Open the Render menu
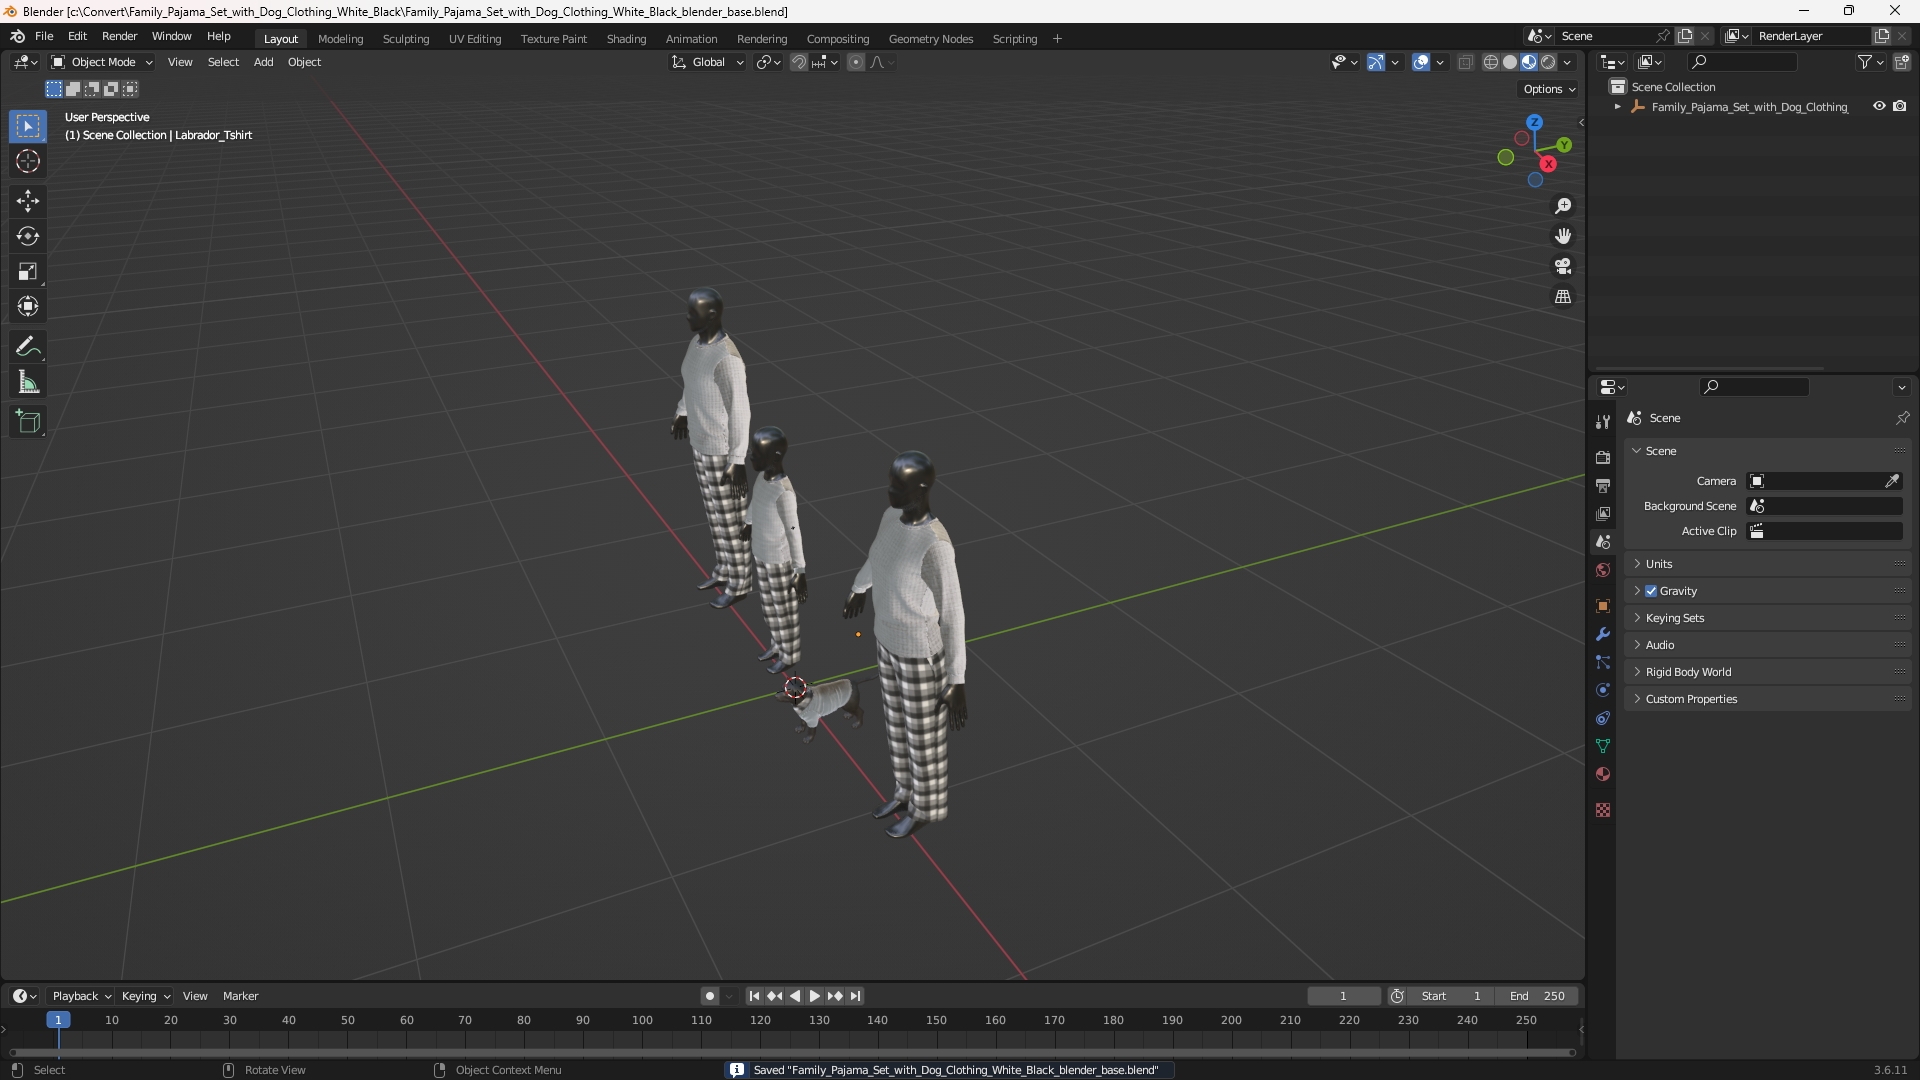This screenshot has height=1080, width=1920. click(119, 36)
